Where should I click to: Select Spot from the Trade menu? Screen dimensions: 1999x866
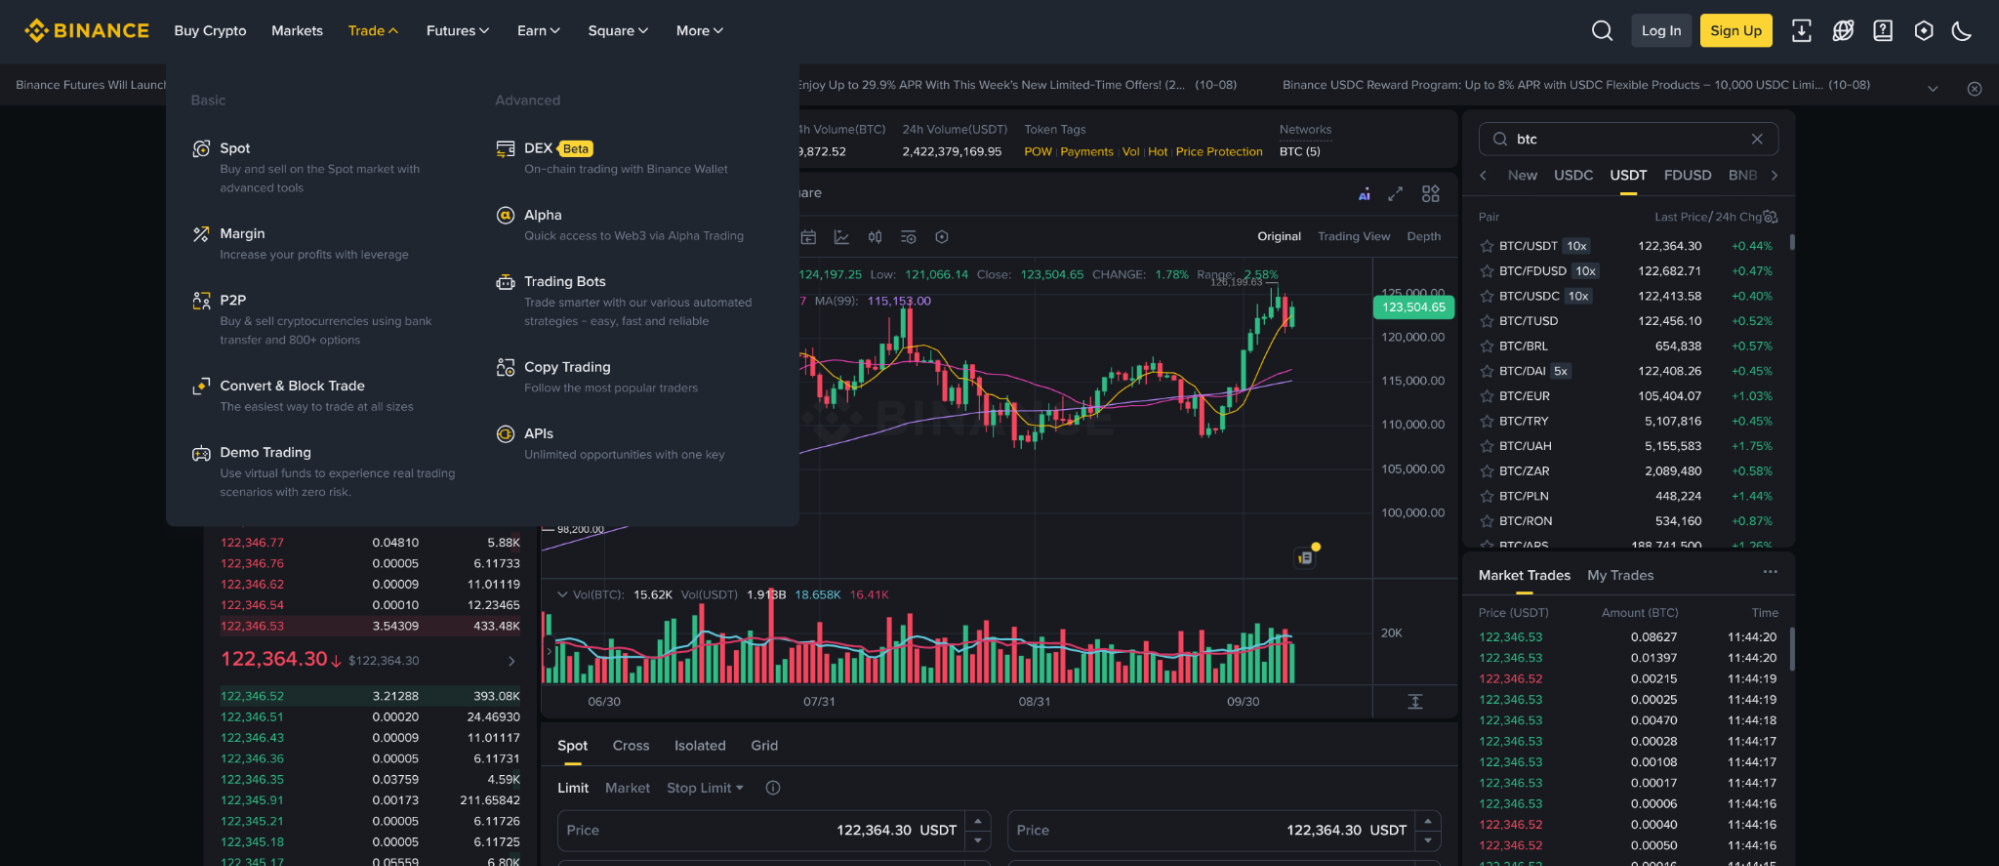[x=235, y=148]
